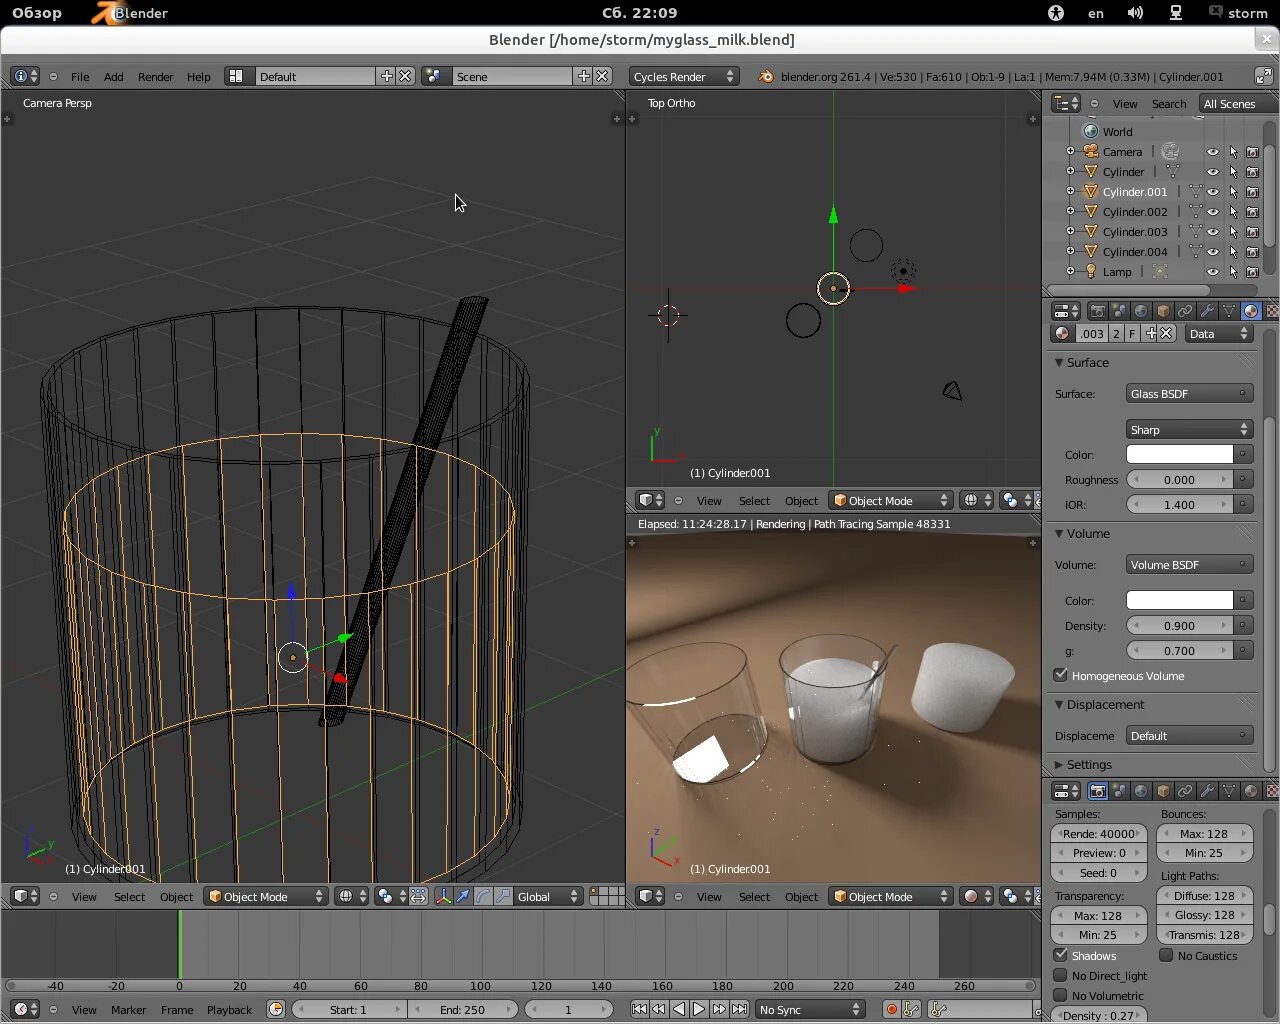
Task: Click the End frame 250 field
Action: point(462,1010)
